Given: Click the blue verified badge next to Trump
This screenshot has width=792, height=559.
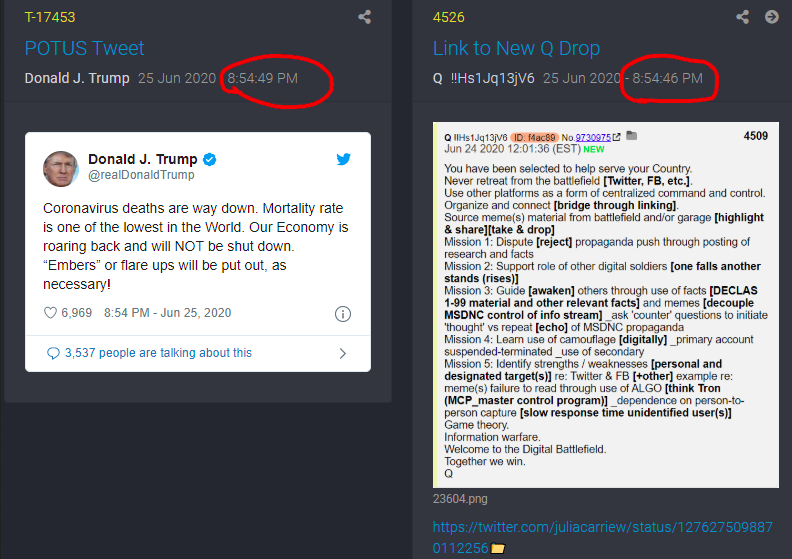Looking at the screenshot, I should pyautogui.click(x=210, y=160).
